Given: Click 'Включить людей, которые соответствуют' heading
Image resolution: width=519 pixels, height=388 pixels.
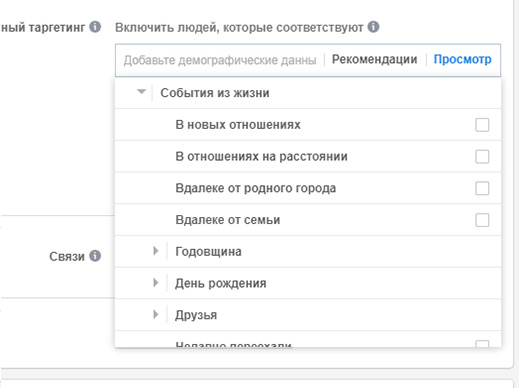Looking at the screenshot, I should 239,27.
